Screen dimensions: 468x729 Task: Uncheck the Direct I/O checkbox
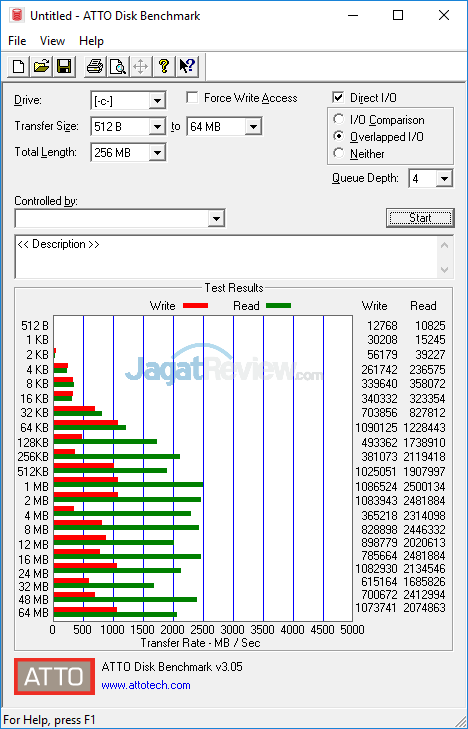pyautogui.click(x=338, y=98)
